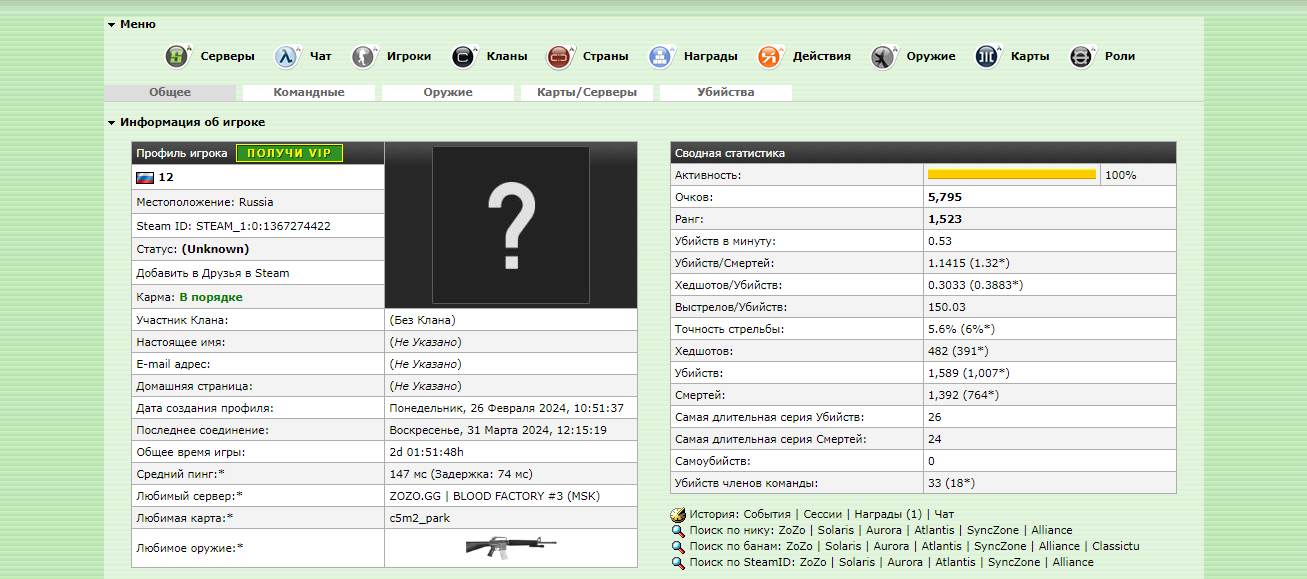The width and height of the screenshot is (1307, 579).
Task: Click the Maps icon in menu
Action: pos(988,57)
